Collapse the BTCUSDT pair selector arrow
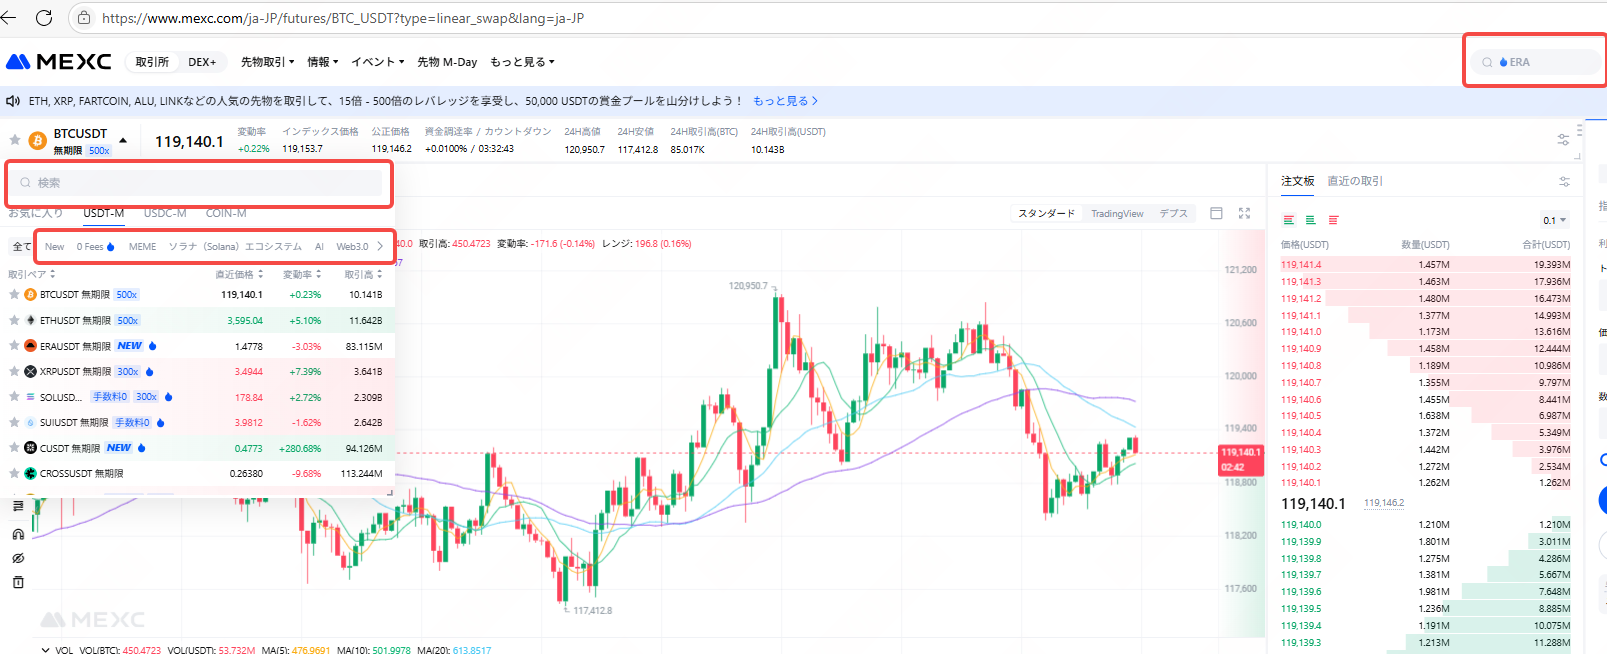The image size is (1607, 654). pyautogui.click(x=123, y=140)
